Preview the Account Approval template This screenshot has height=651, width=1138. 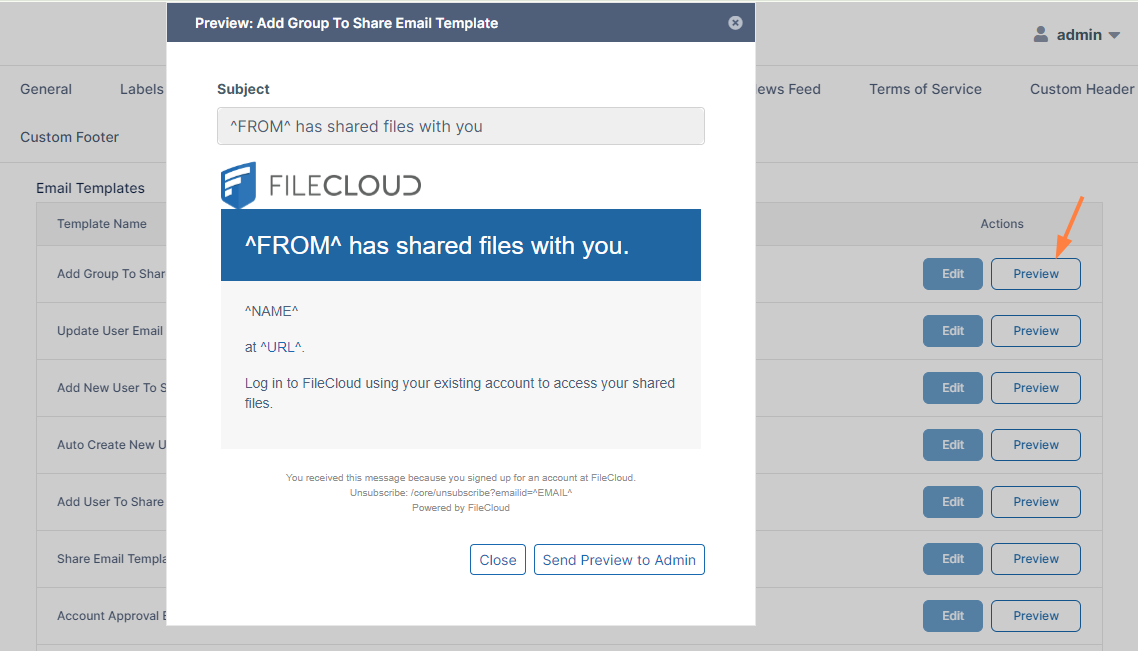coord(1036,615)
